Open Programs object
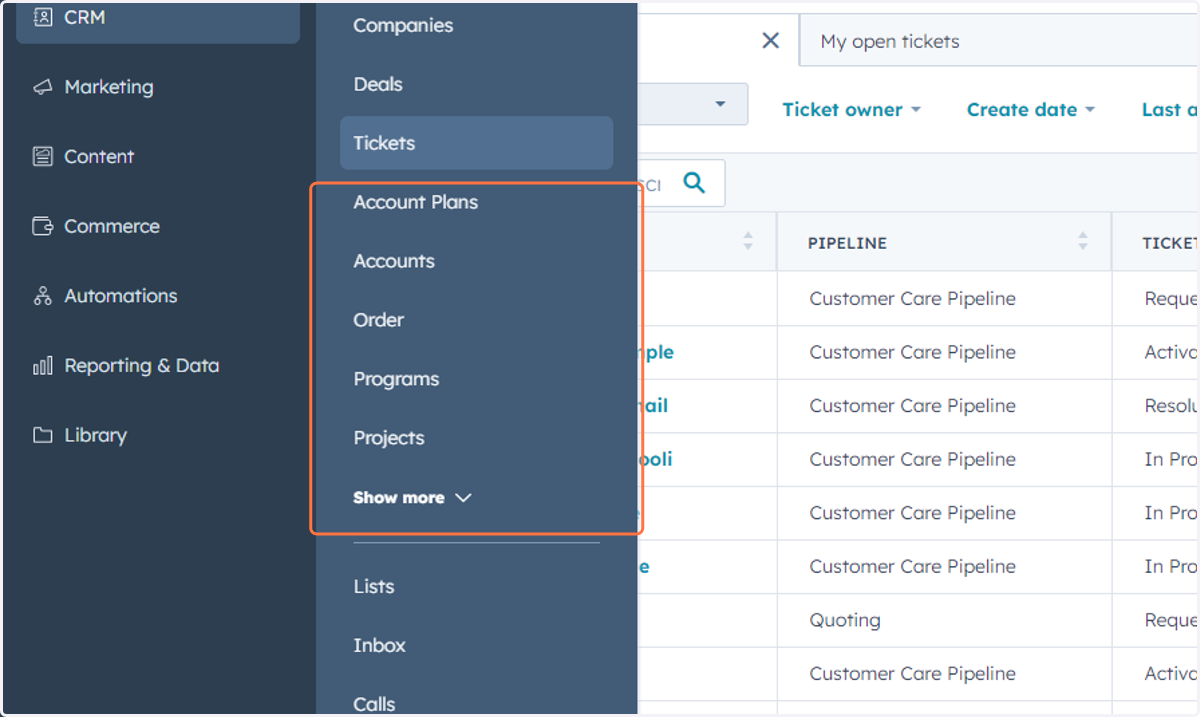Image resolution: width=1200 pixels, height=717 pixels. tap(396, 379)
